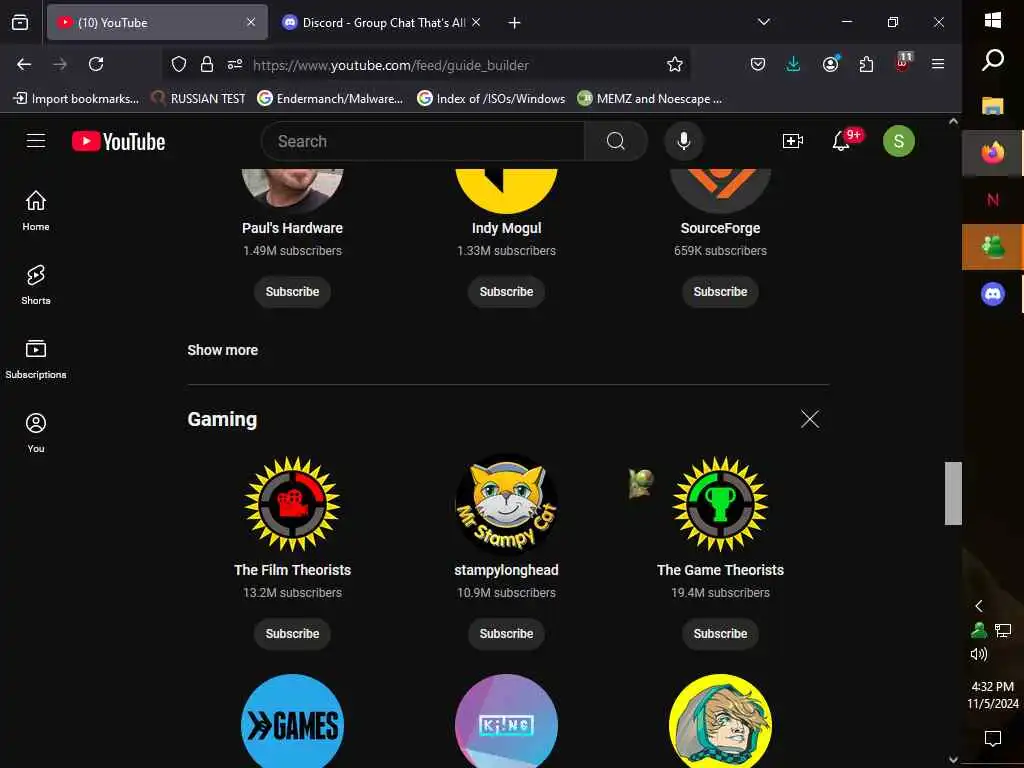Subscribe to The Film Theorists
The width and height of the screenshot is (1024, 768).
coord(292,633)
